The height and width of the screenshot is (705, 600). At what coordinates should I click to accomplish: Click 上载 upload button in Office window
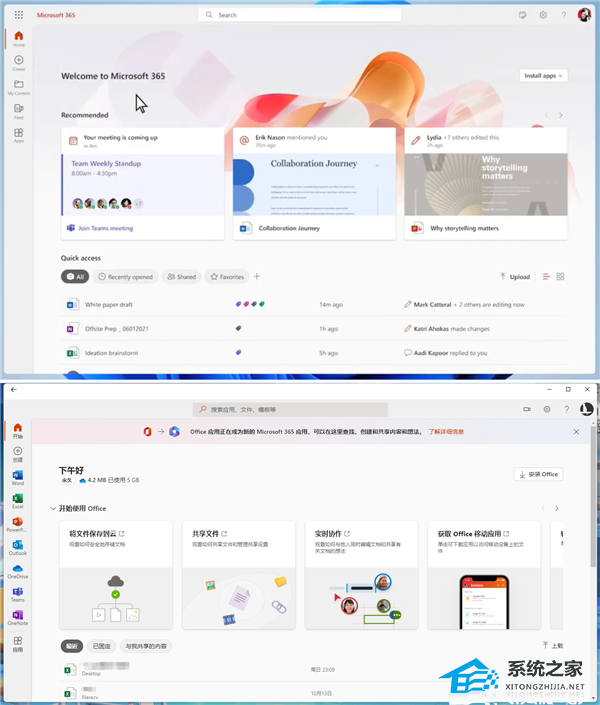click(x=553, y=646)
